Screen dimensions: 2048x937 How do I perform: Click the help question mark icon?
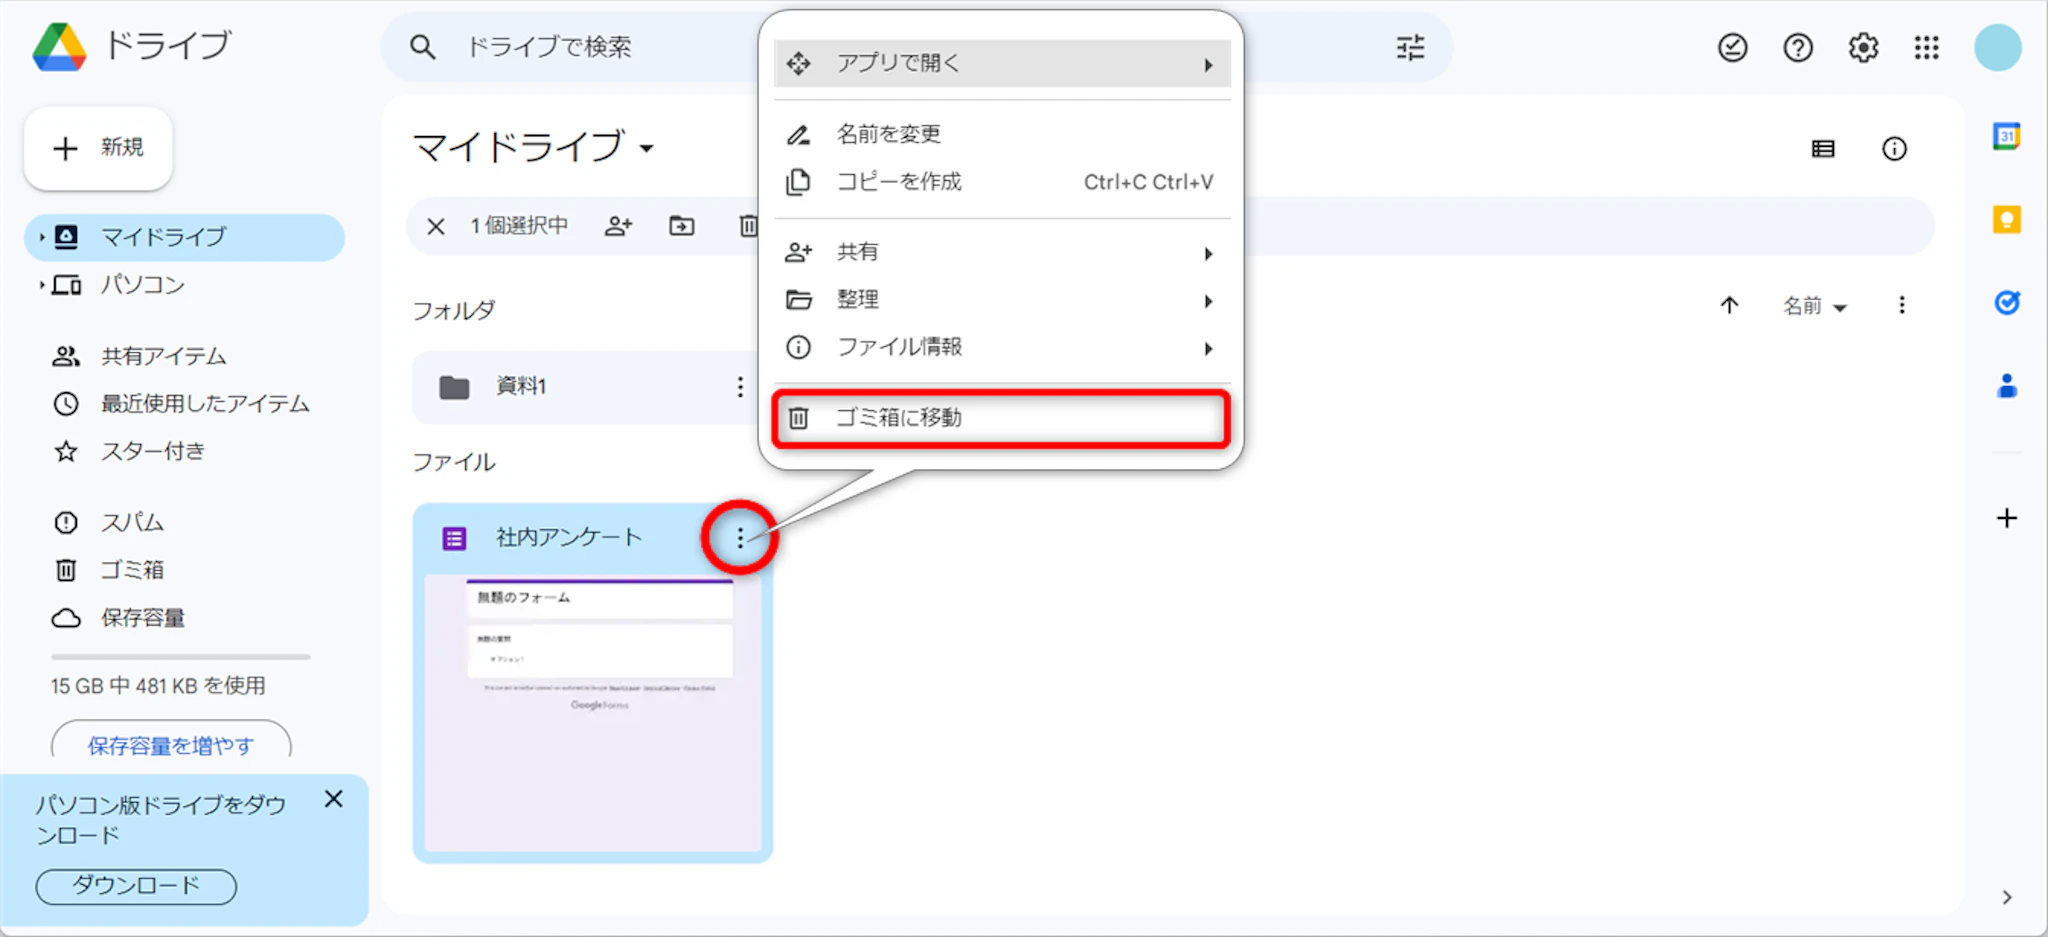pyautogui.click(x=1797, y=47)
